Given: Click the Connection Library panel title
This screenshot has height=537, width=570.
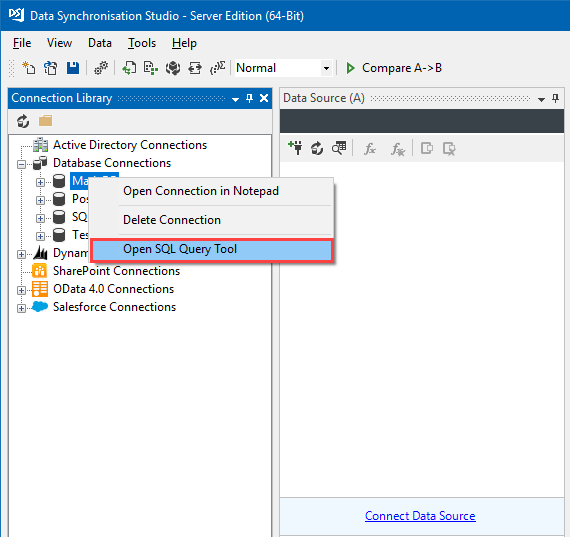Looking at the screenshot, I should pyautogui.click(x=62, y=98).
